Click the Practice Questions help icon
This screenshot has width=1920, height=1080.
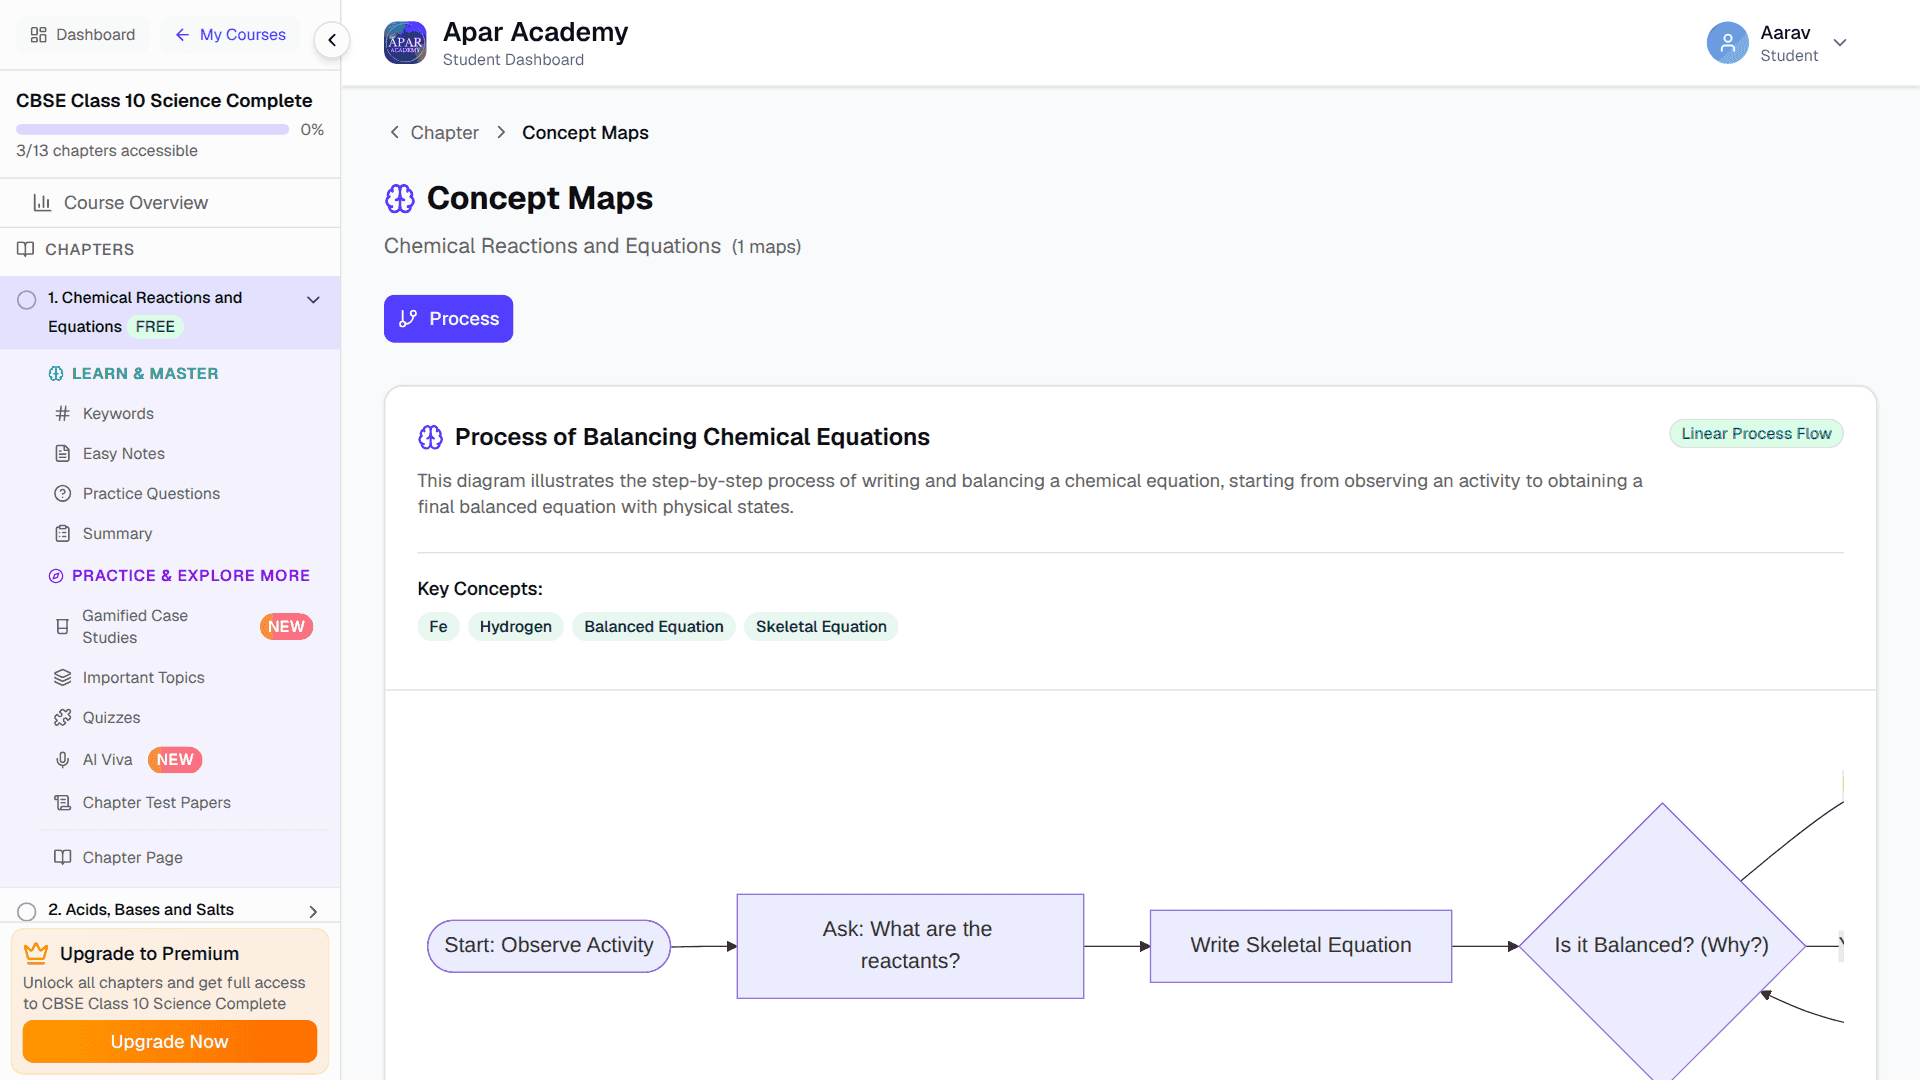(x=62, y=493)
